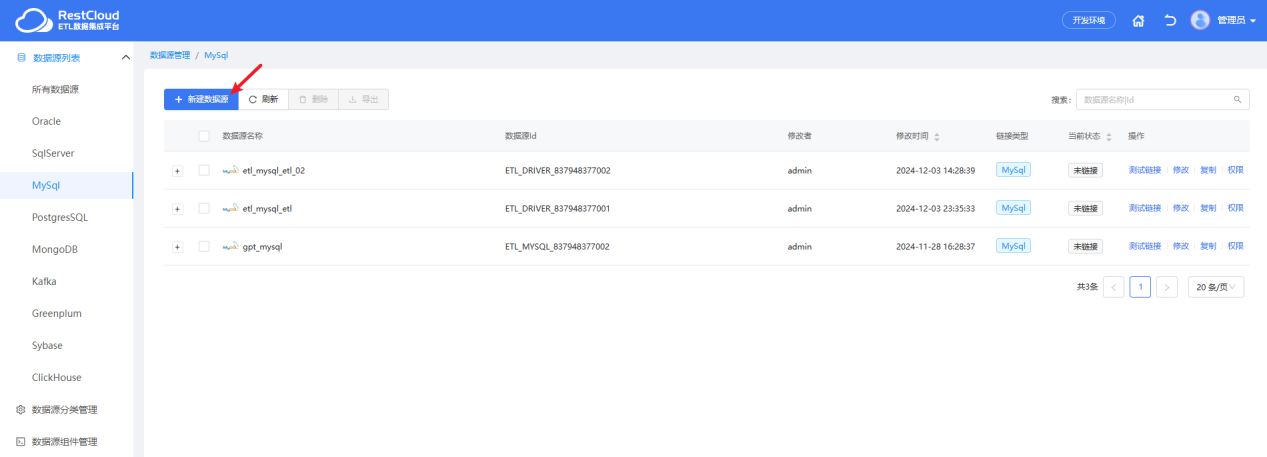Open the home page icon
This screenshot has width=1267, height=457.
(1138, 20)
